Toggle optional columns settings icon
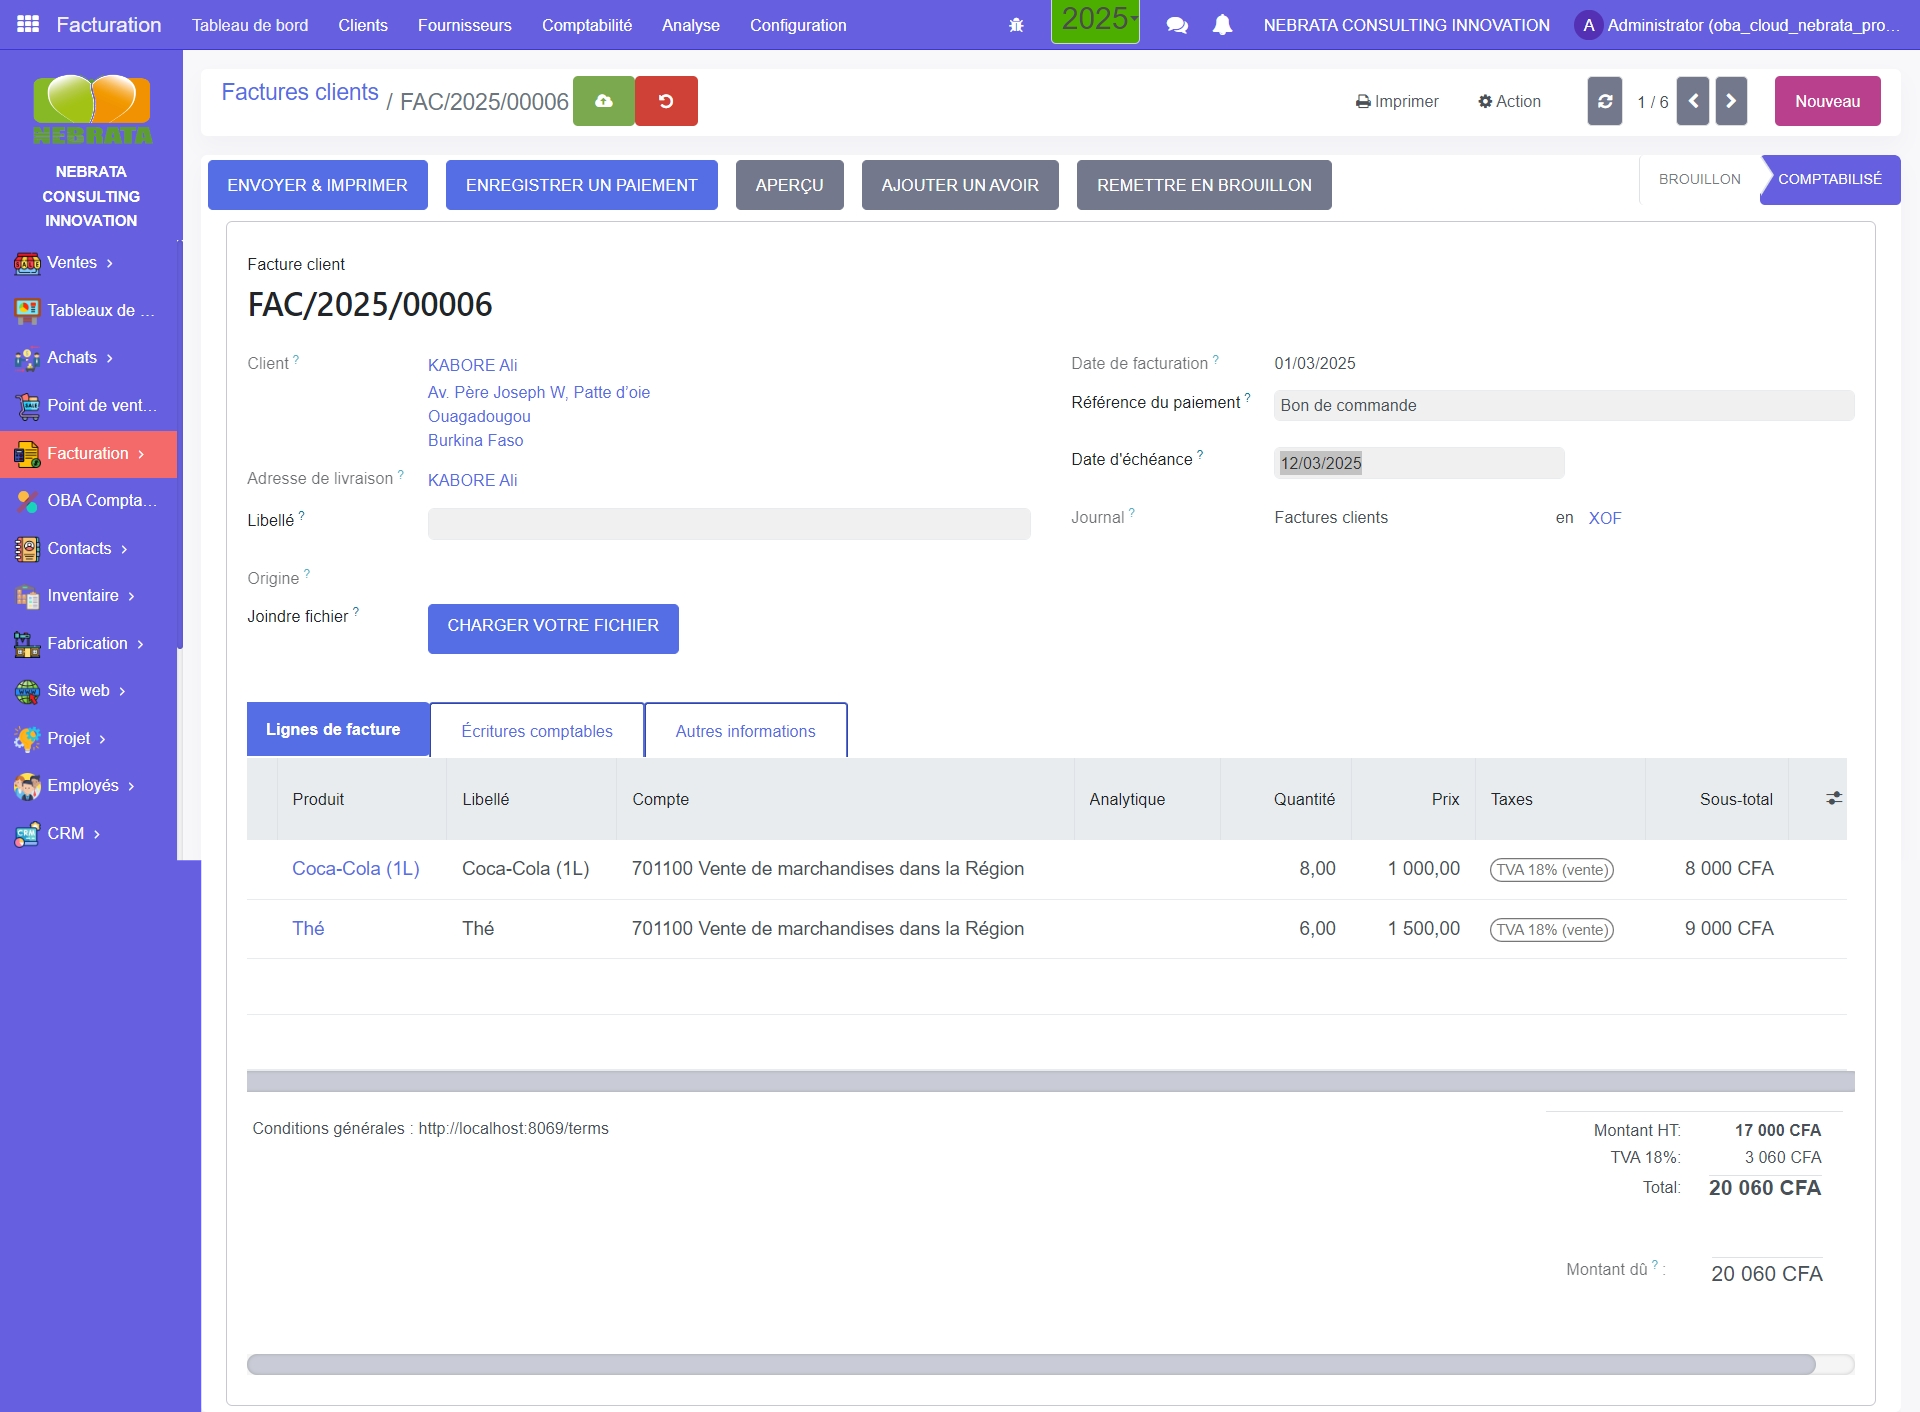 coord(1833,798)
